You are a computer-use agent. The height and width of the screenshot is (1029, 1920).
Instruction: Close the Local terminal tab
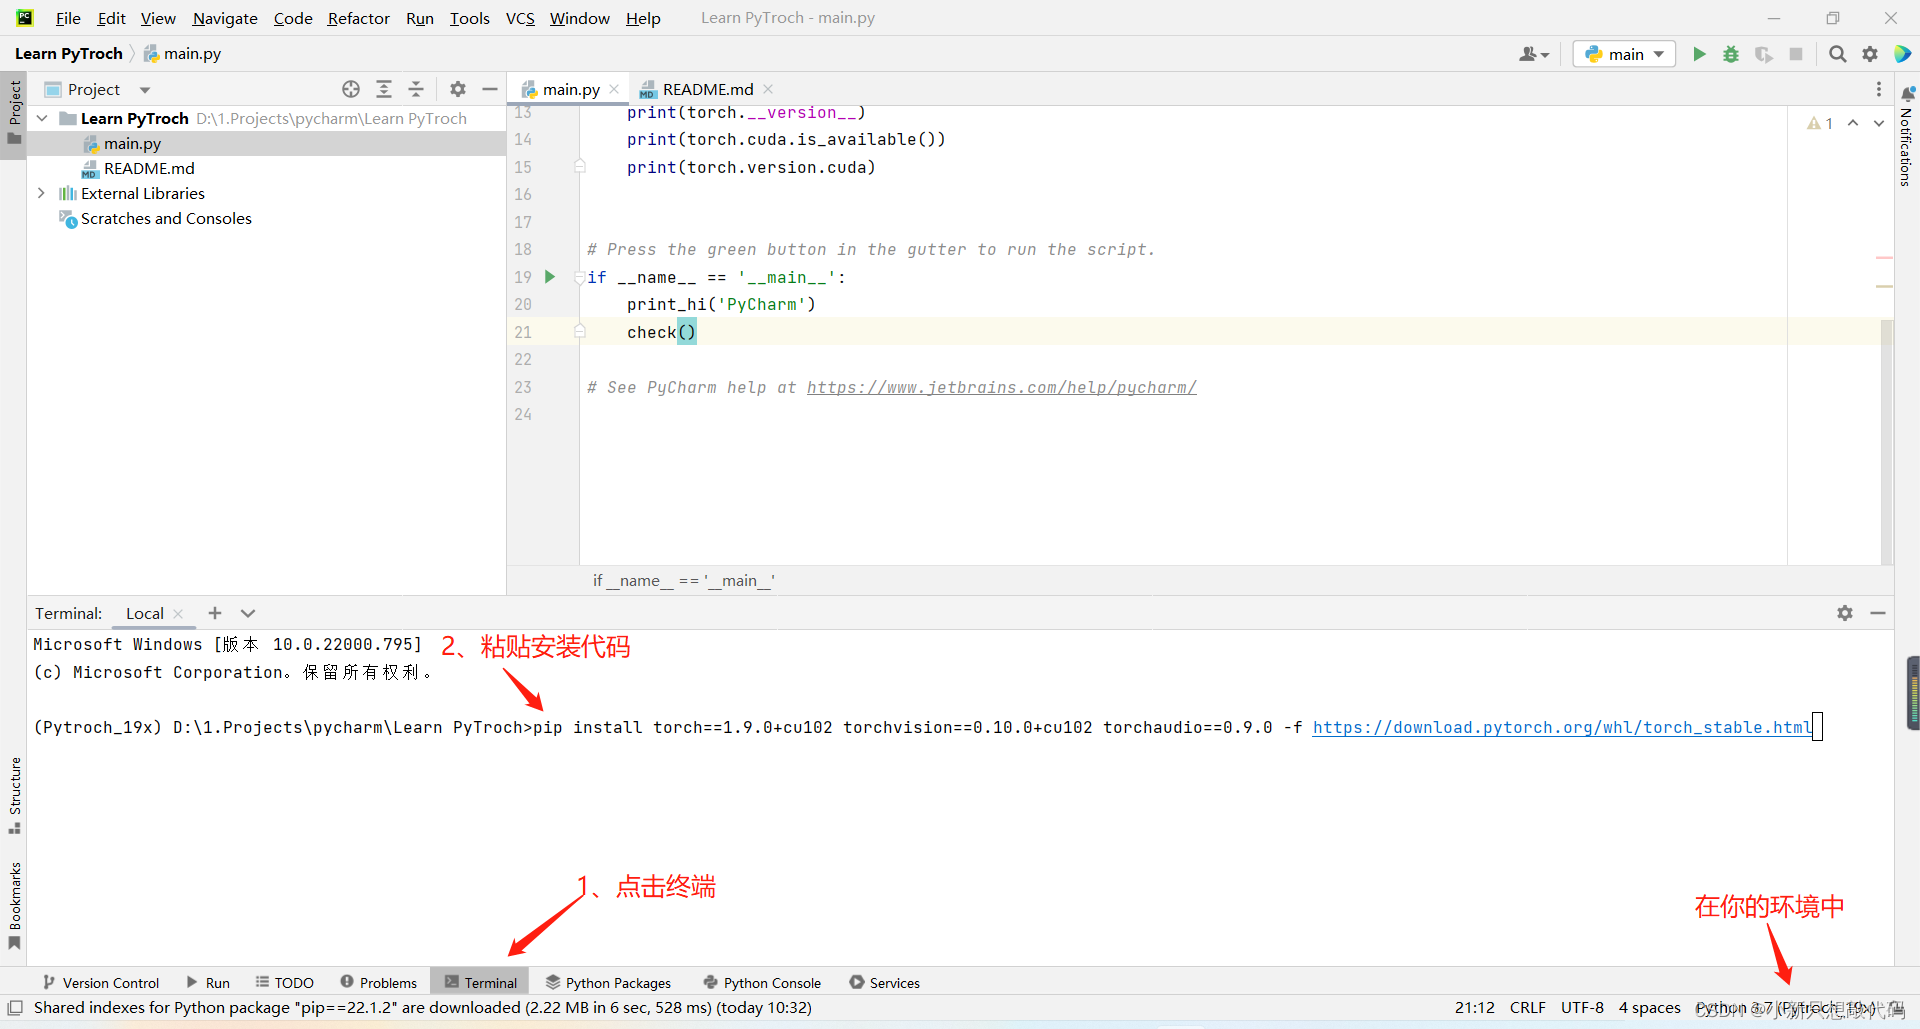(178, 614)
